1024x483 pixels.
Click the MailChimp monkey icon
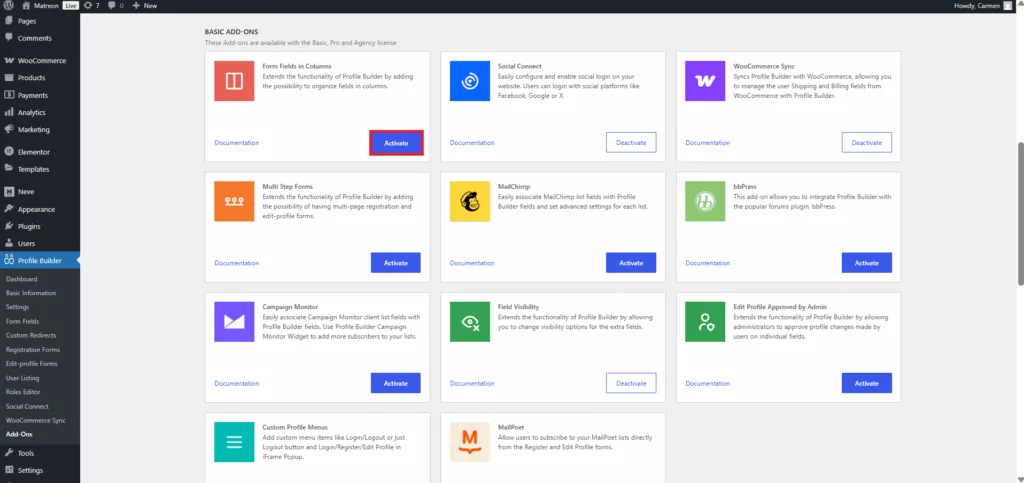pyautogui.click(x=470, y=201)
